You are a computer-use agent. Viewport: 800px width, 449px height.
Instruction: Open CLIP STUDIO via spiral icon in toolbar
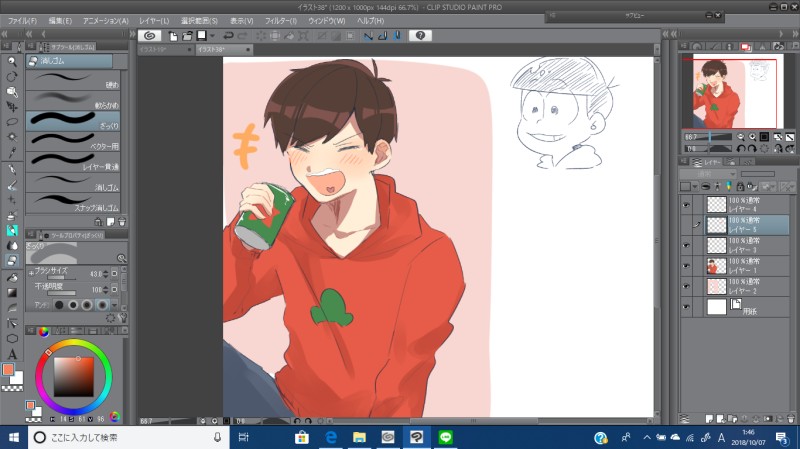[149, 36]
